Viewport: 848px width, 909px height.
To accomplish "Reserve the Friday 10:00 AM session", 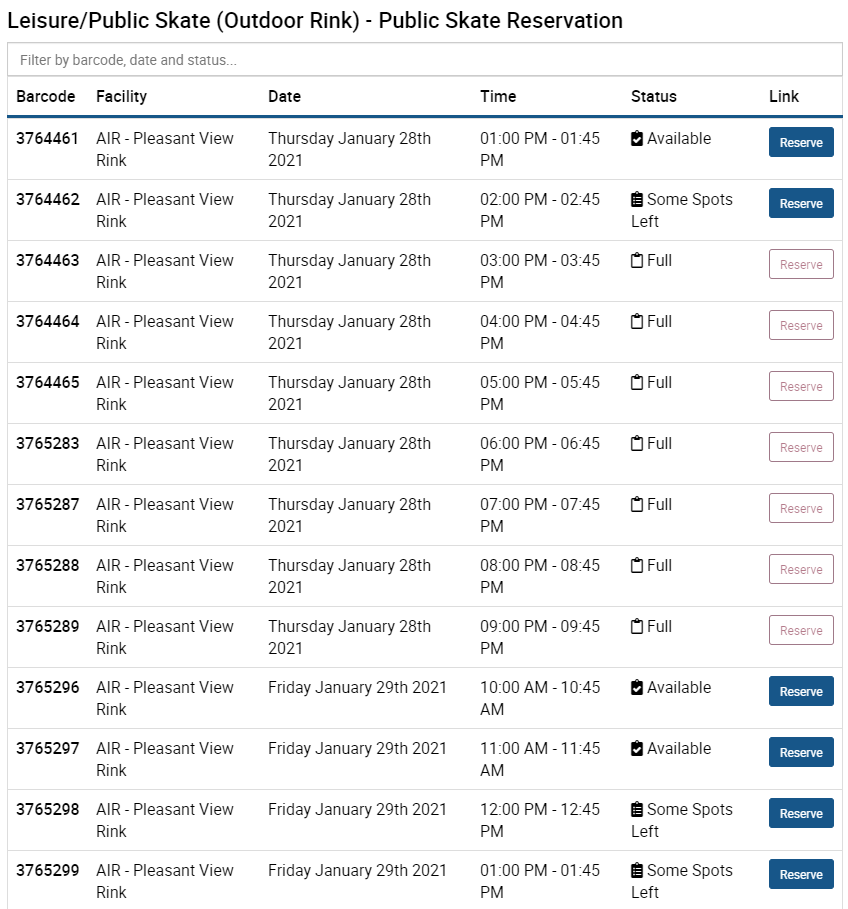I will click(x=801, y=691).
